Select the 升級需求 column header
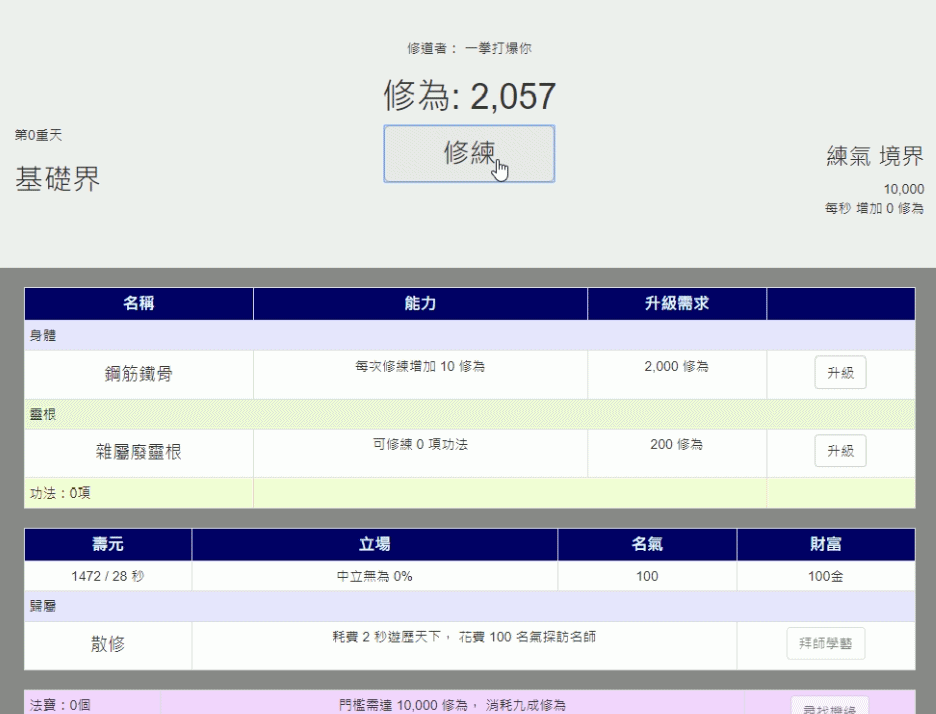The width and height of the screenshot is (936, 714). (677, 304)
